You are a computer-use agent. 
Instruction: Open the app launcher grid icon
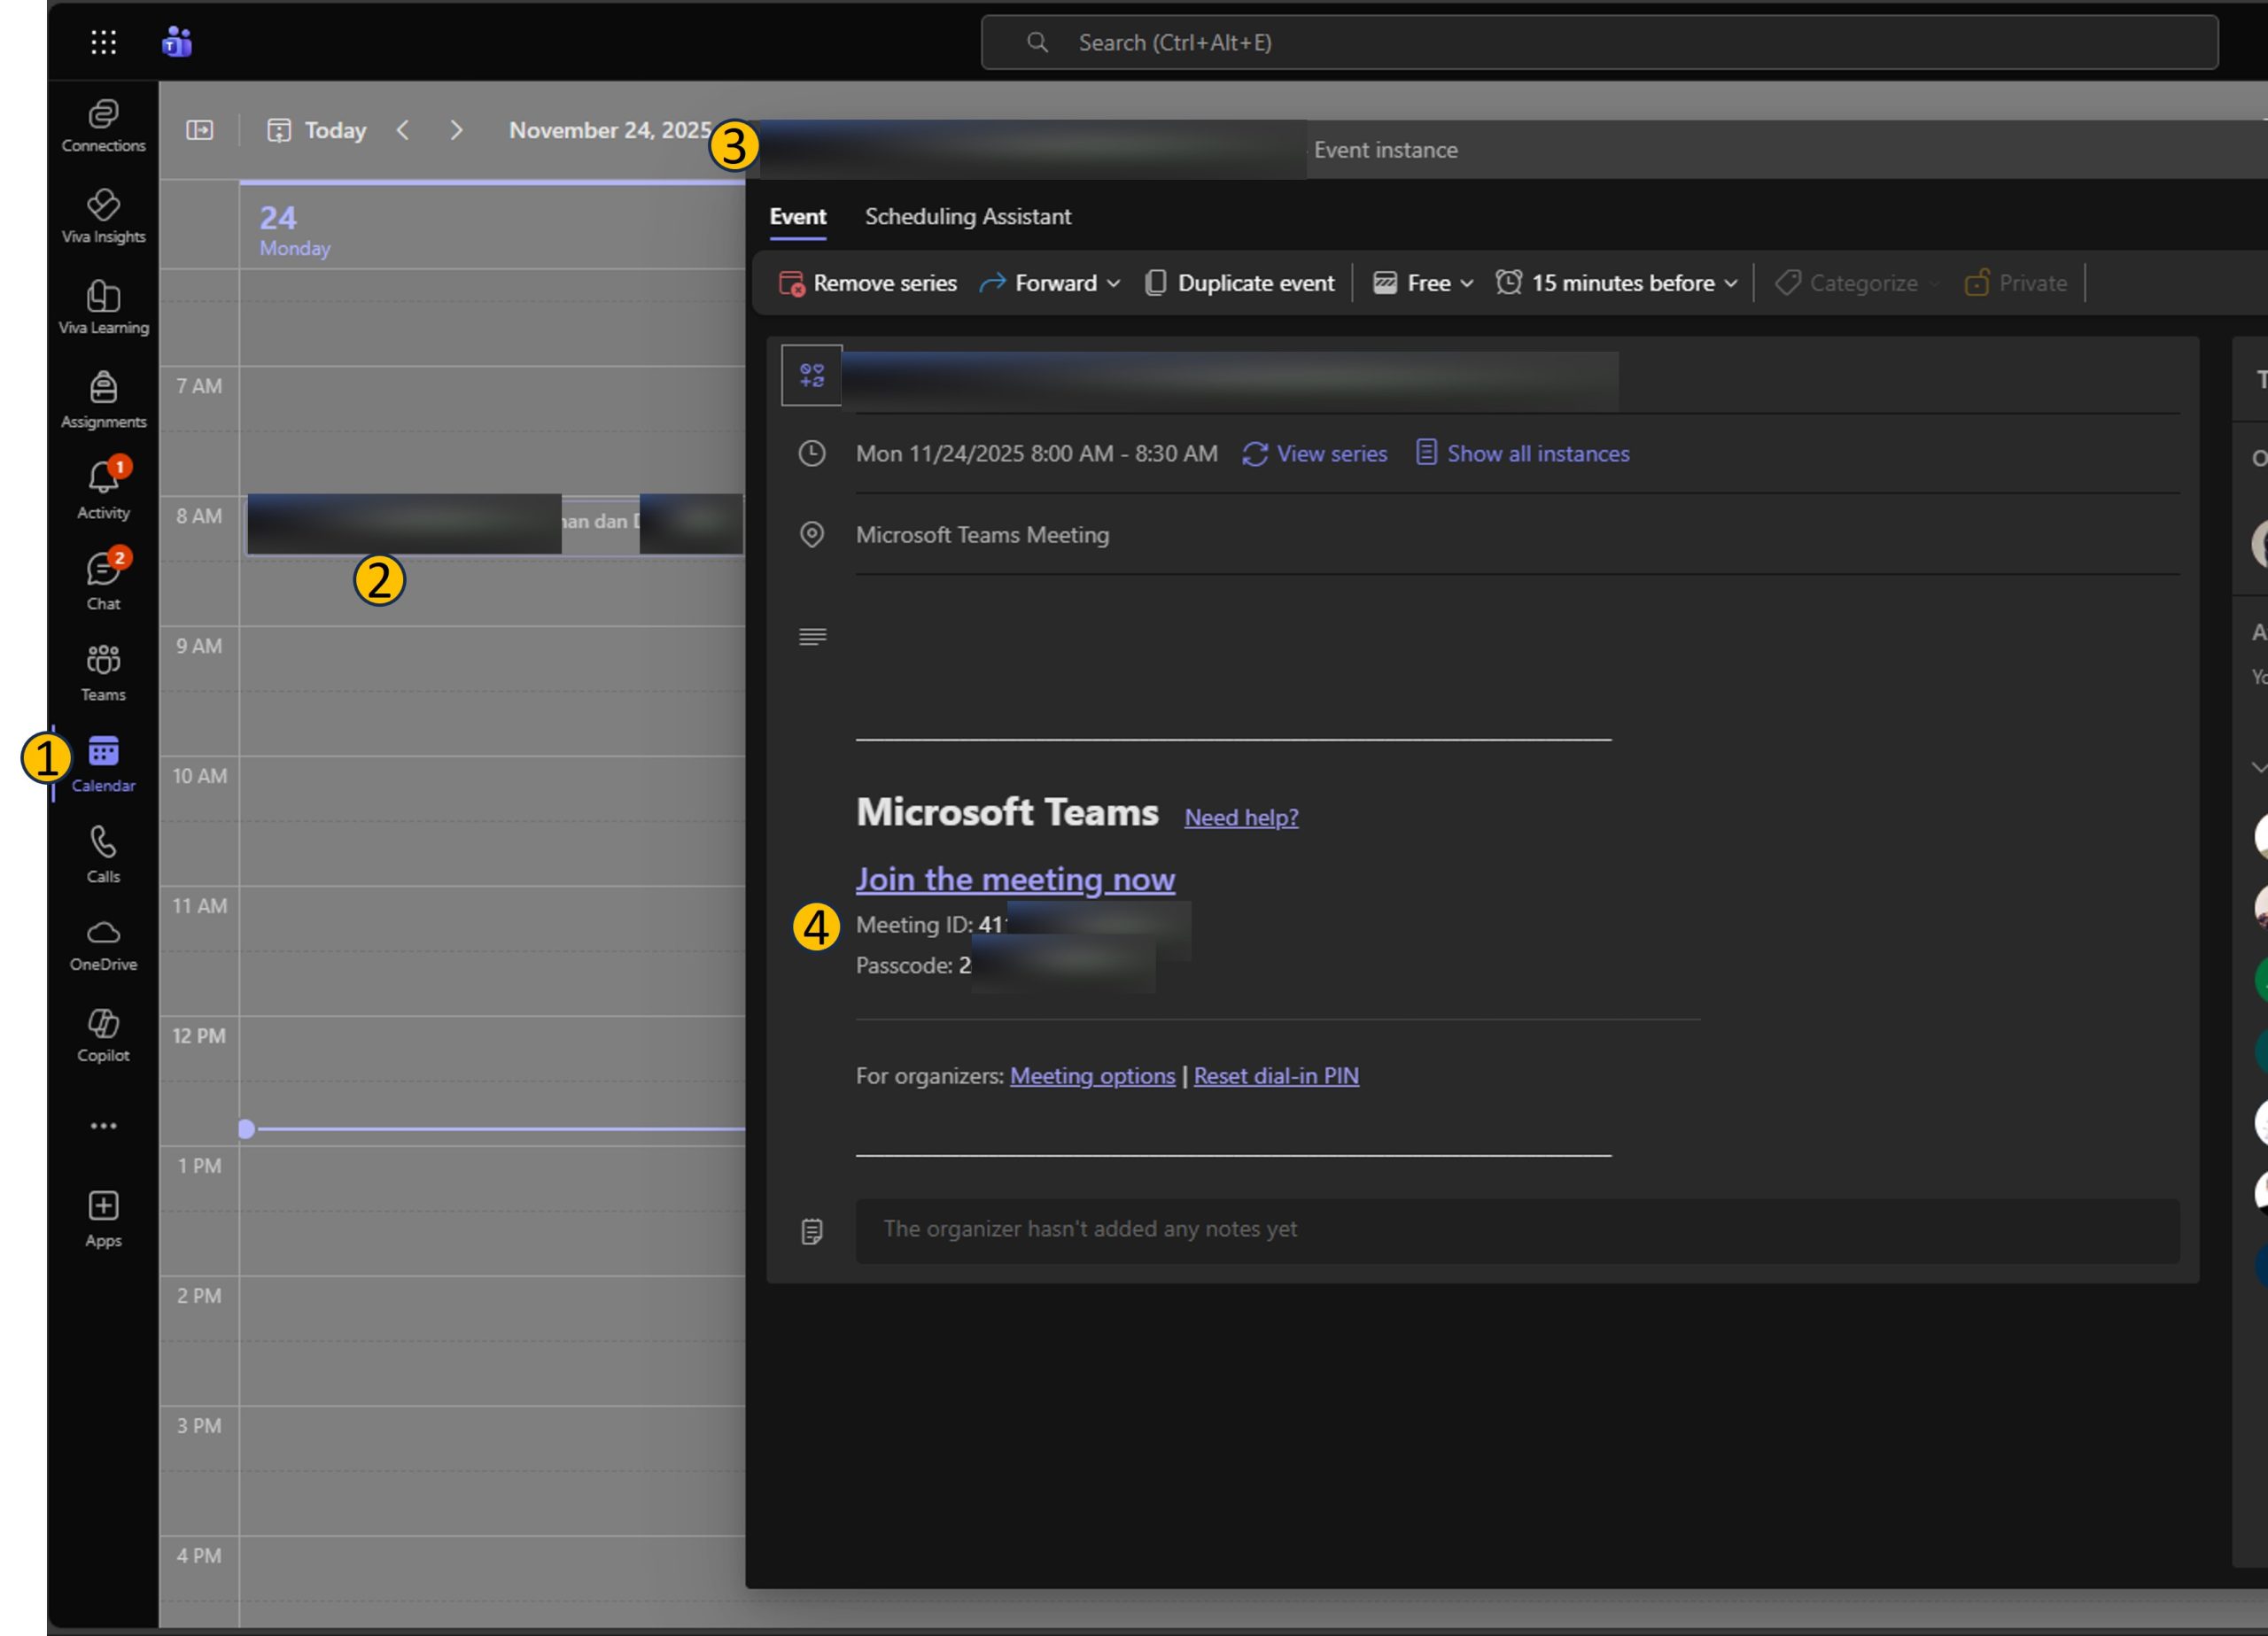click(103, 42)
